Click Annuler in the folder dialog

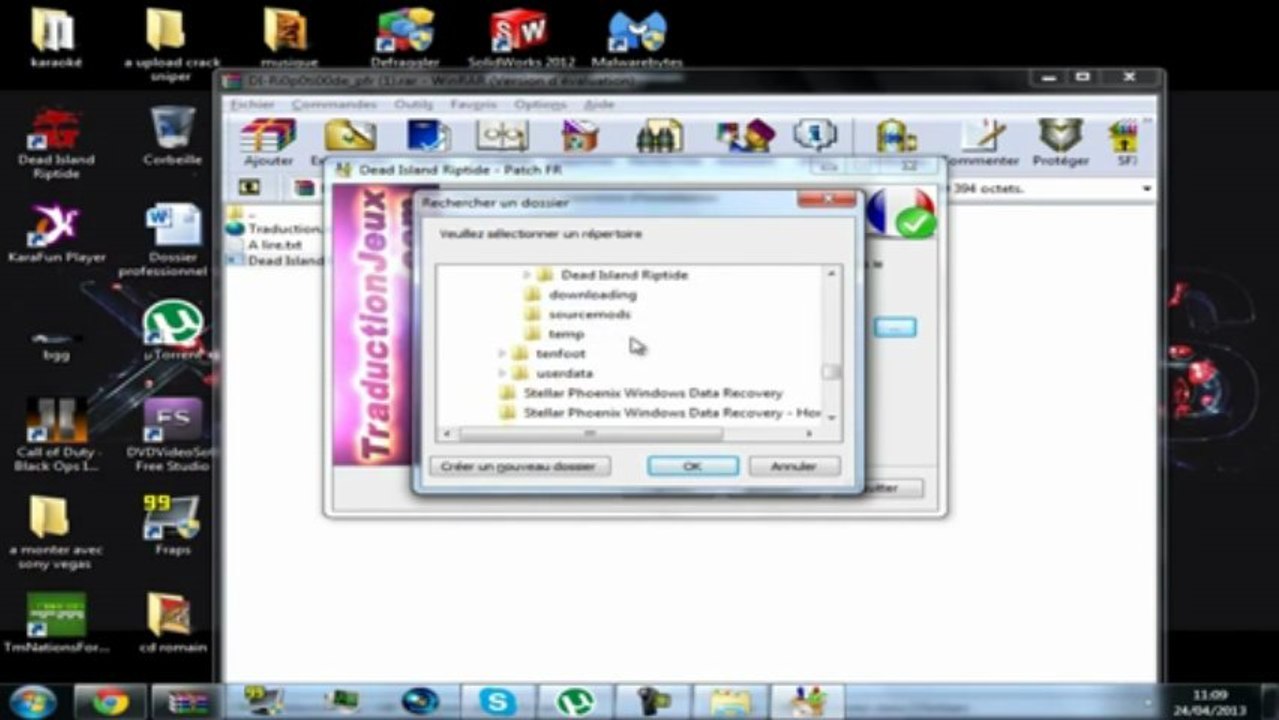[x=795, y=466]
